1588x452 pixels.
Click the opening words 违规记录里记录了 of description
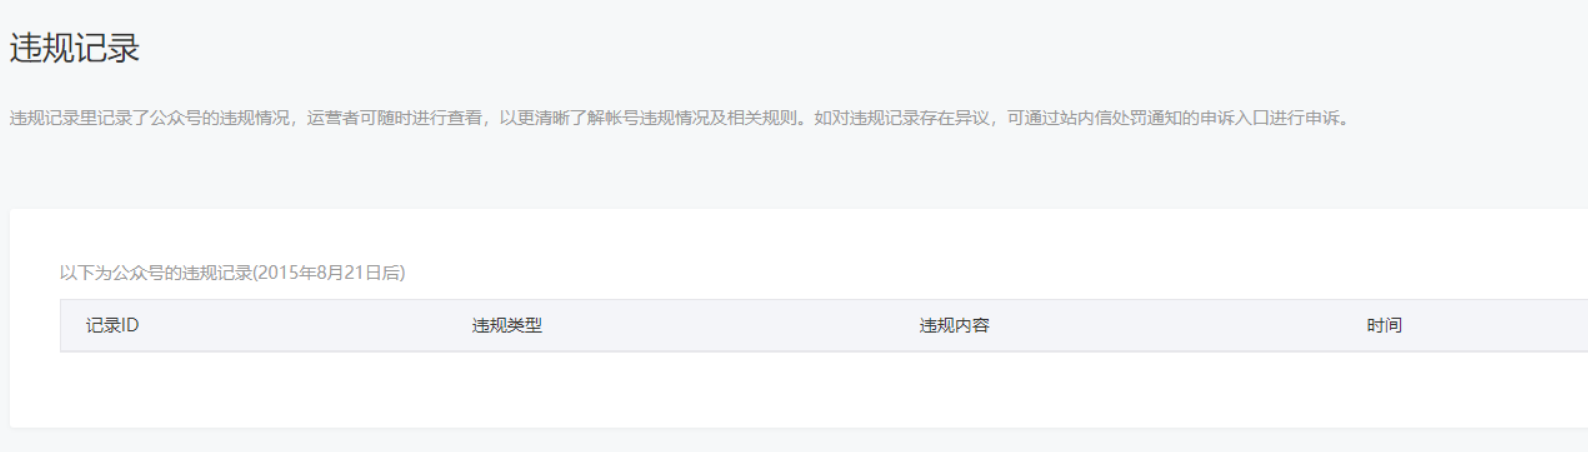click(x=79, y=118)
